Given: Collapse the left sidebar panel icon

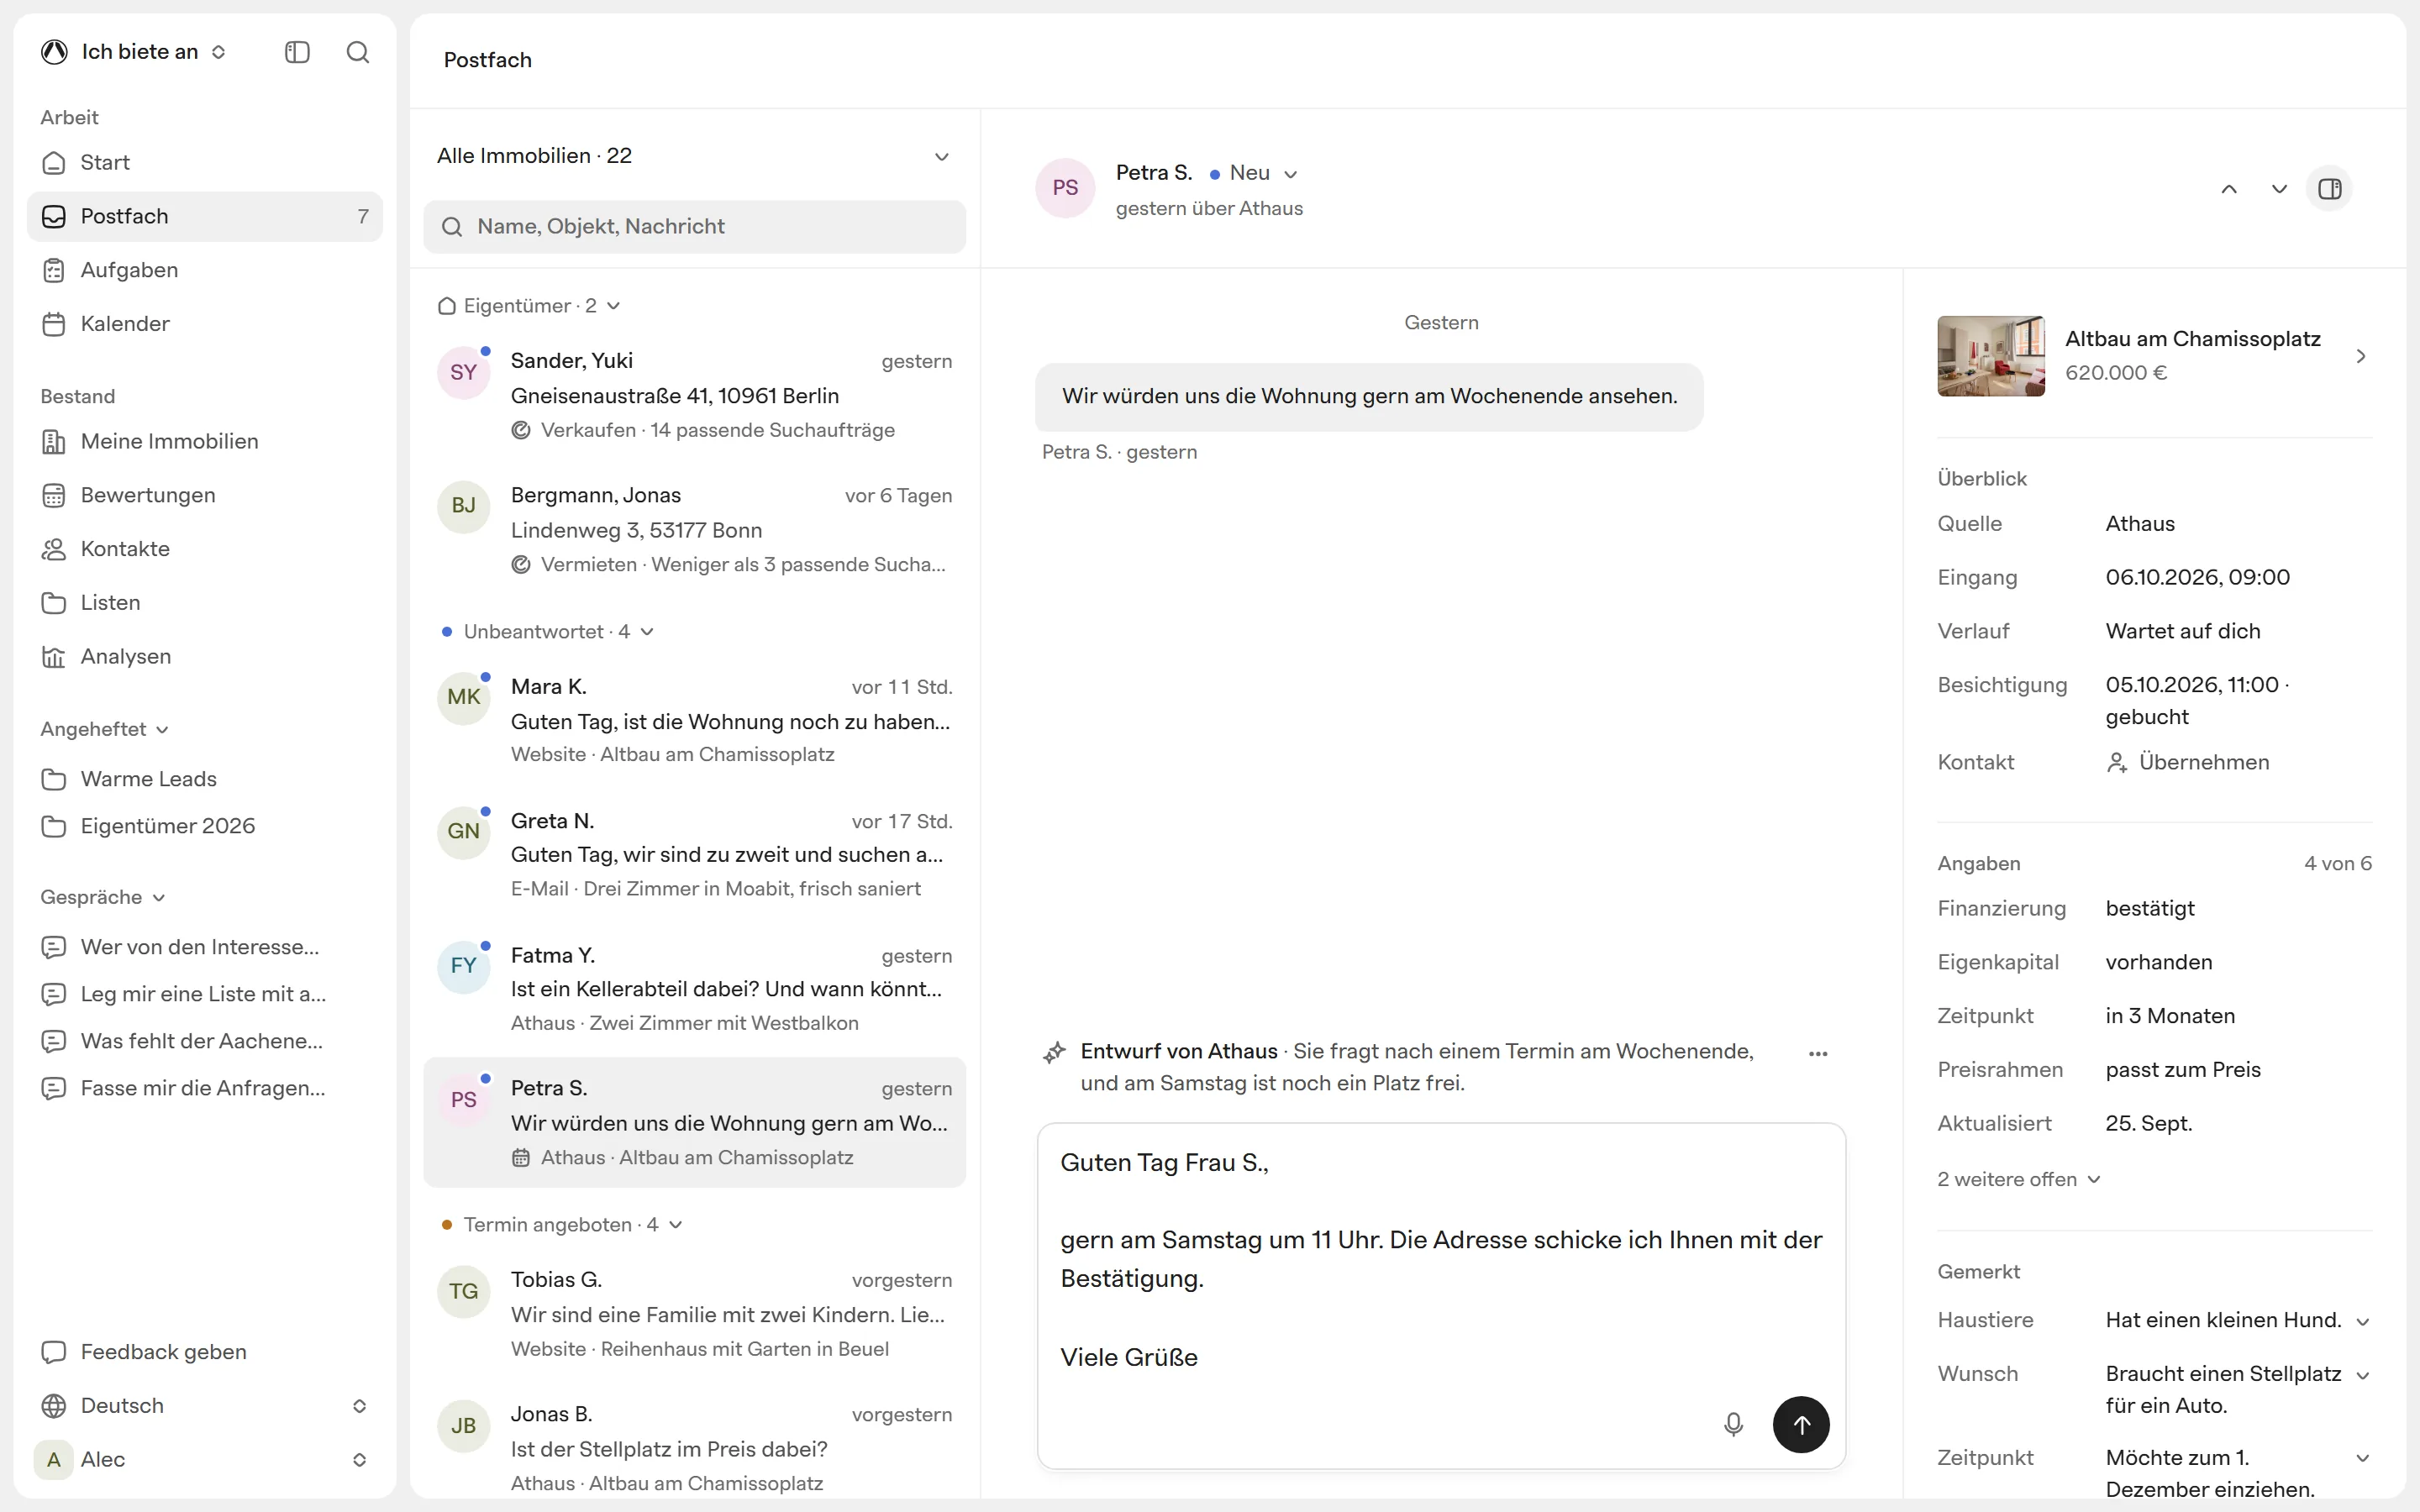Looking at the screenshot, I should [297, 52].
